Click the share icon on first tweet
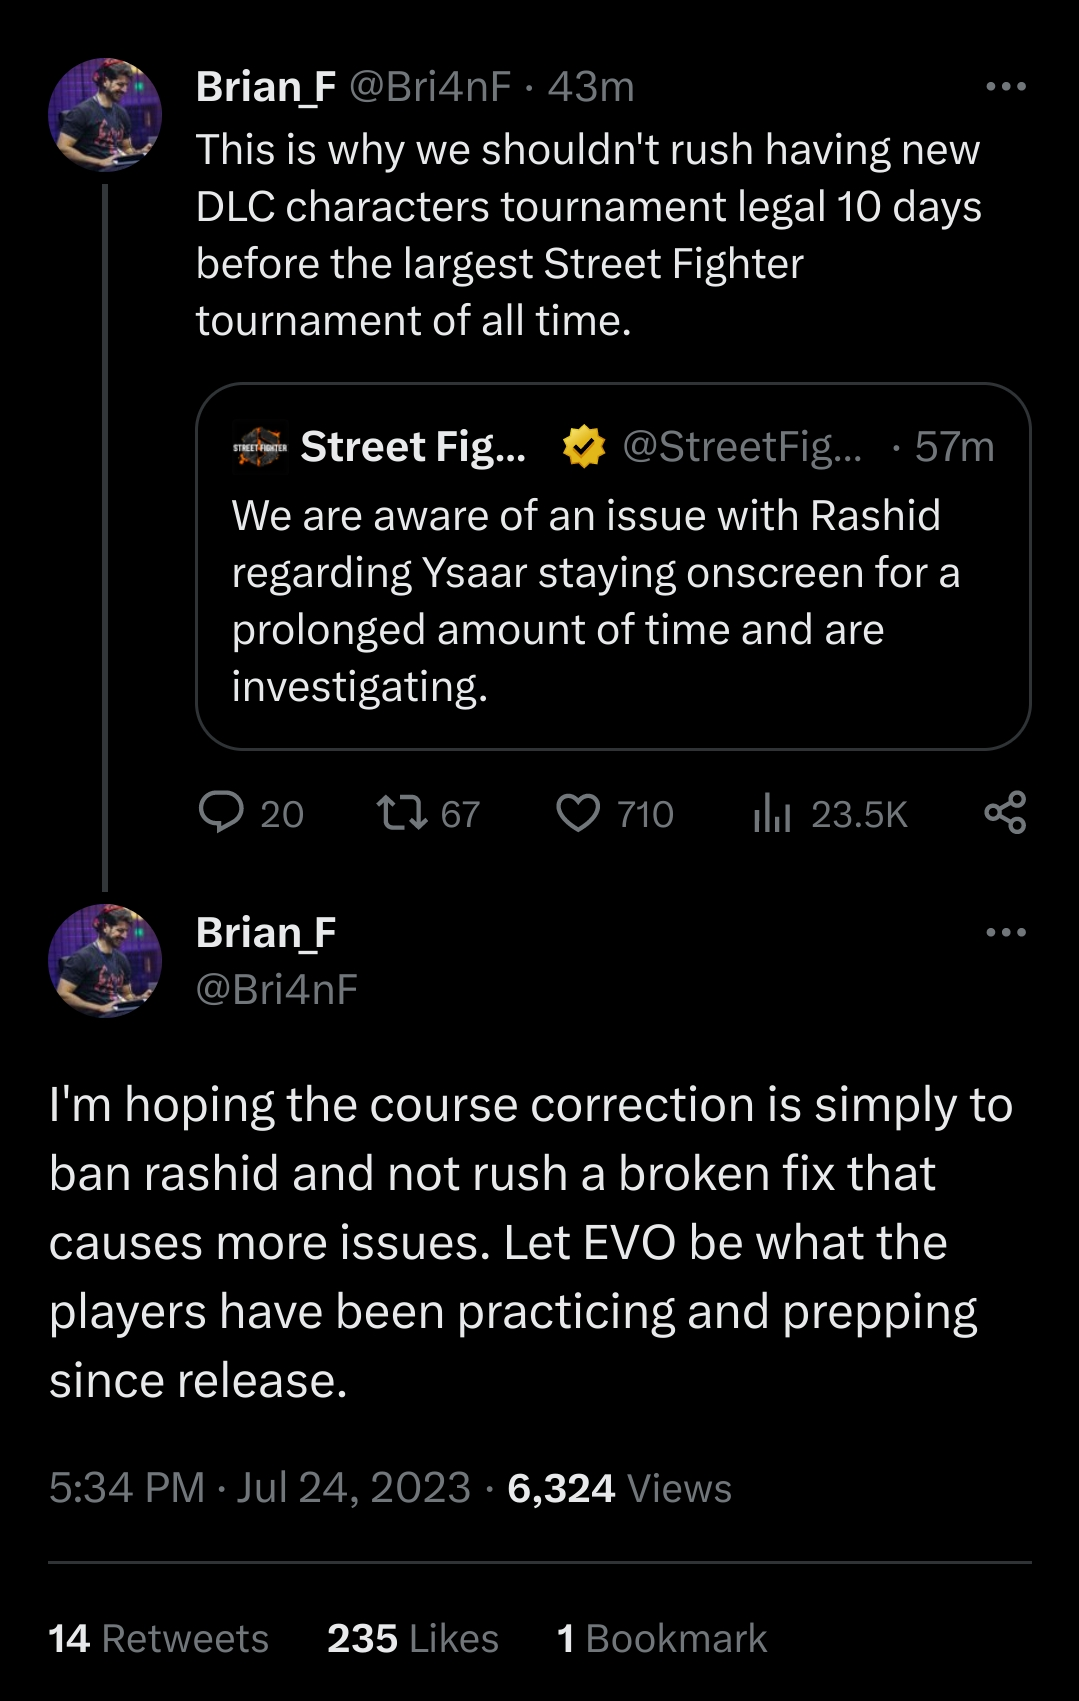Viewport: 1079px width, 1701px height. point(1005,813)
